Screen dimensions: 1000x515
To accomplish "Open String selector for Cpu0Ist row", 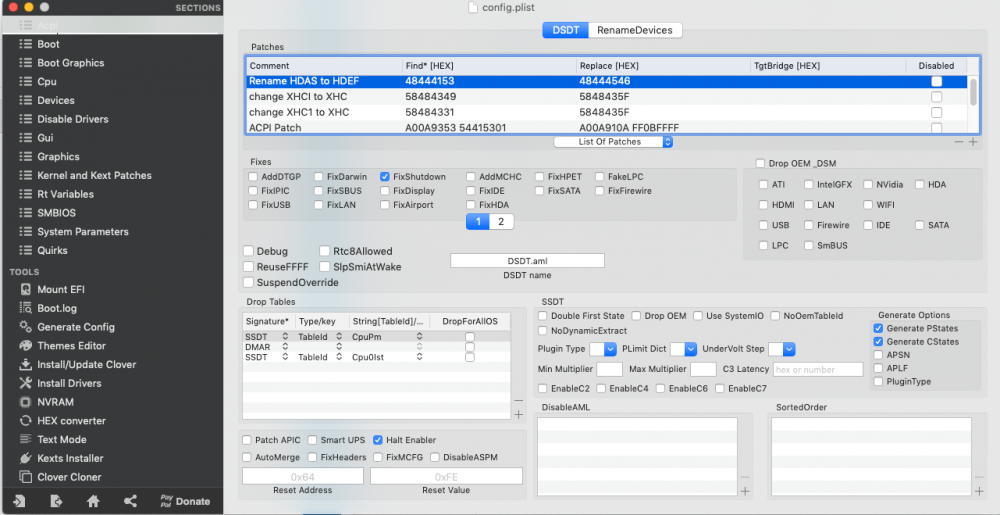I will [x=419, y=358].
